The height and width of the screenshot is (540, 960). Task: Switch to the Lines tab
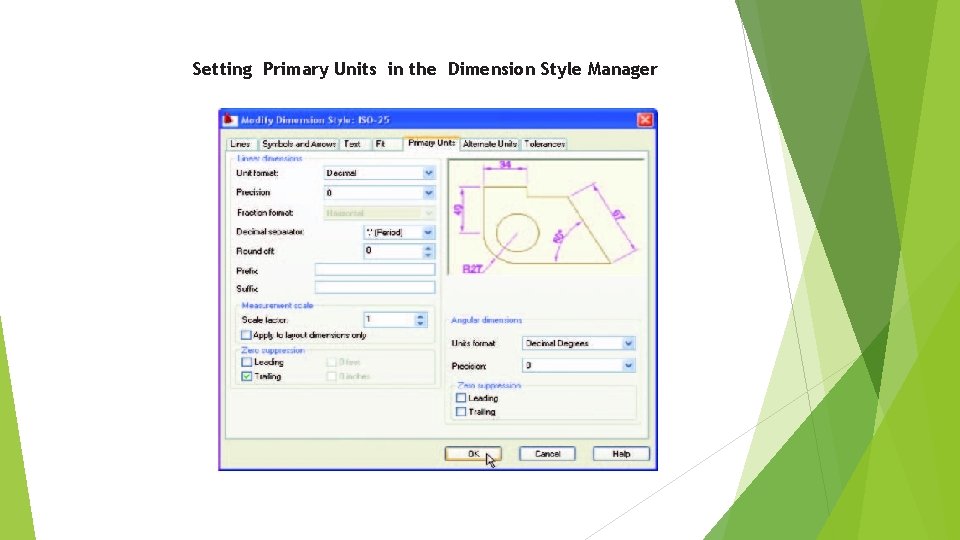[240, 144]
